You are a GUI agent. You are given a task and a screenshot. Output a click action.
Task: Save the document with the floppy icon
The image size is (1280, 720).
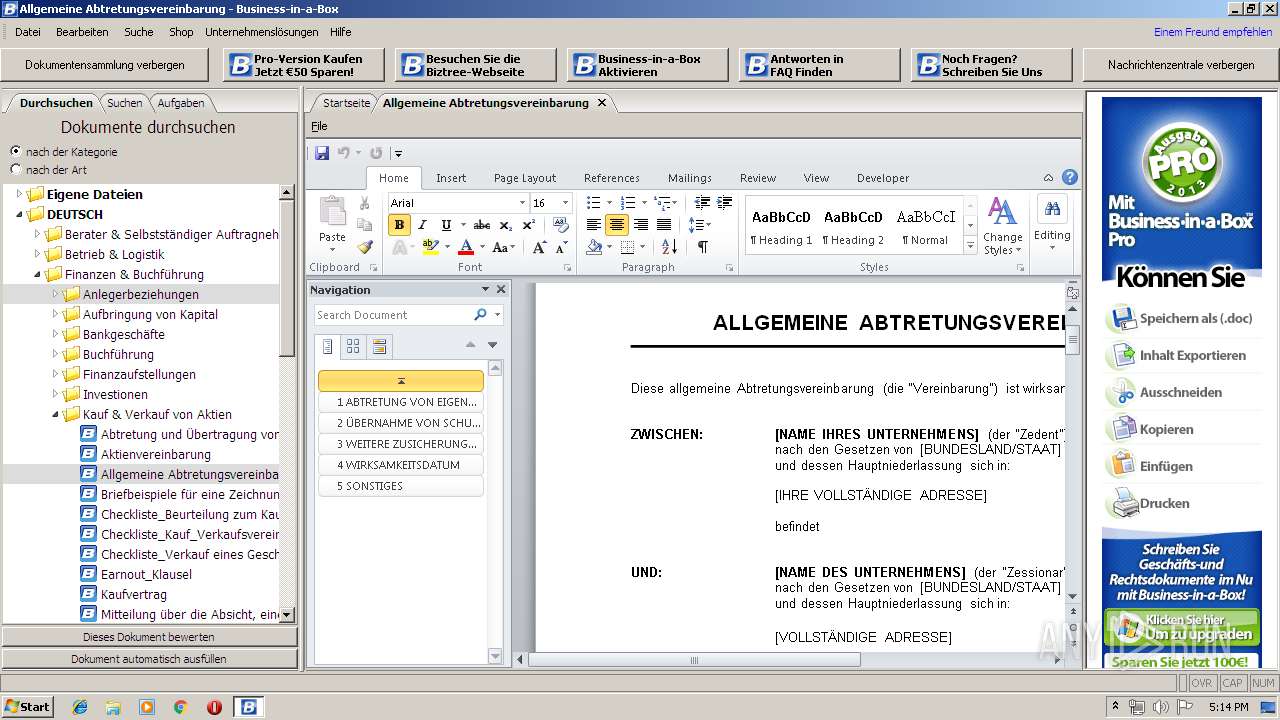coord(321,153)
